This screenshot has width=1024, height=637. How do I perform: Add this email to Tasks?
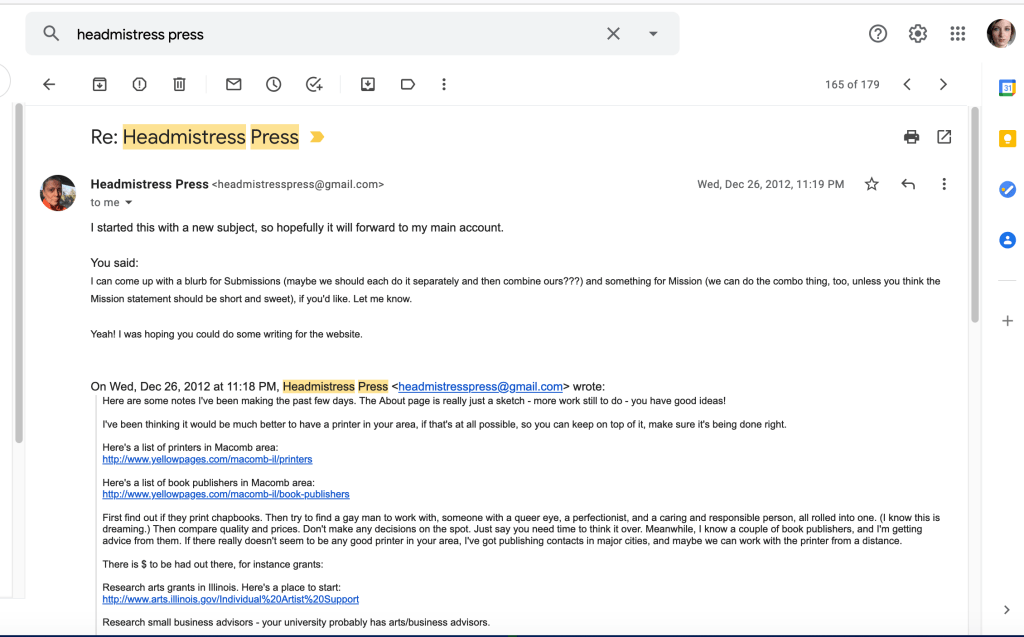(x=314, y=85)
